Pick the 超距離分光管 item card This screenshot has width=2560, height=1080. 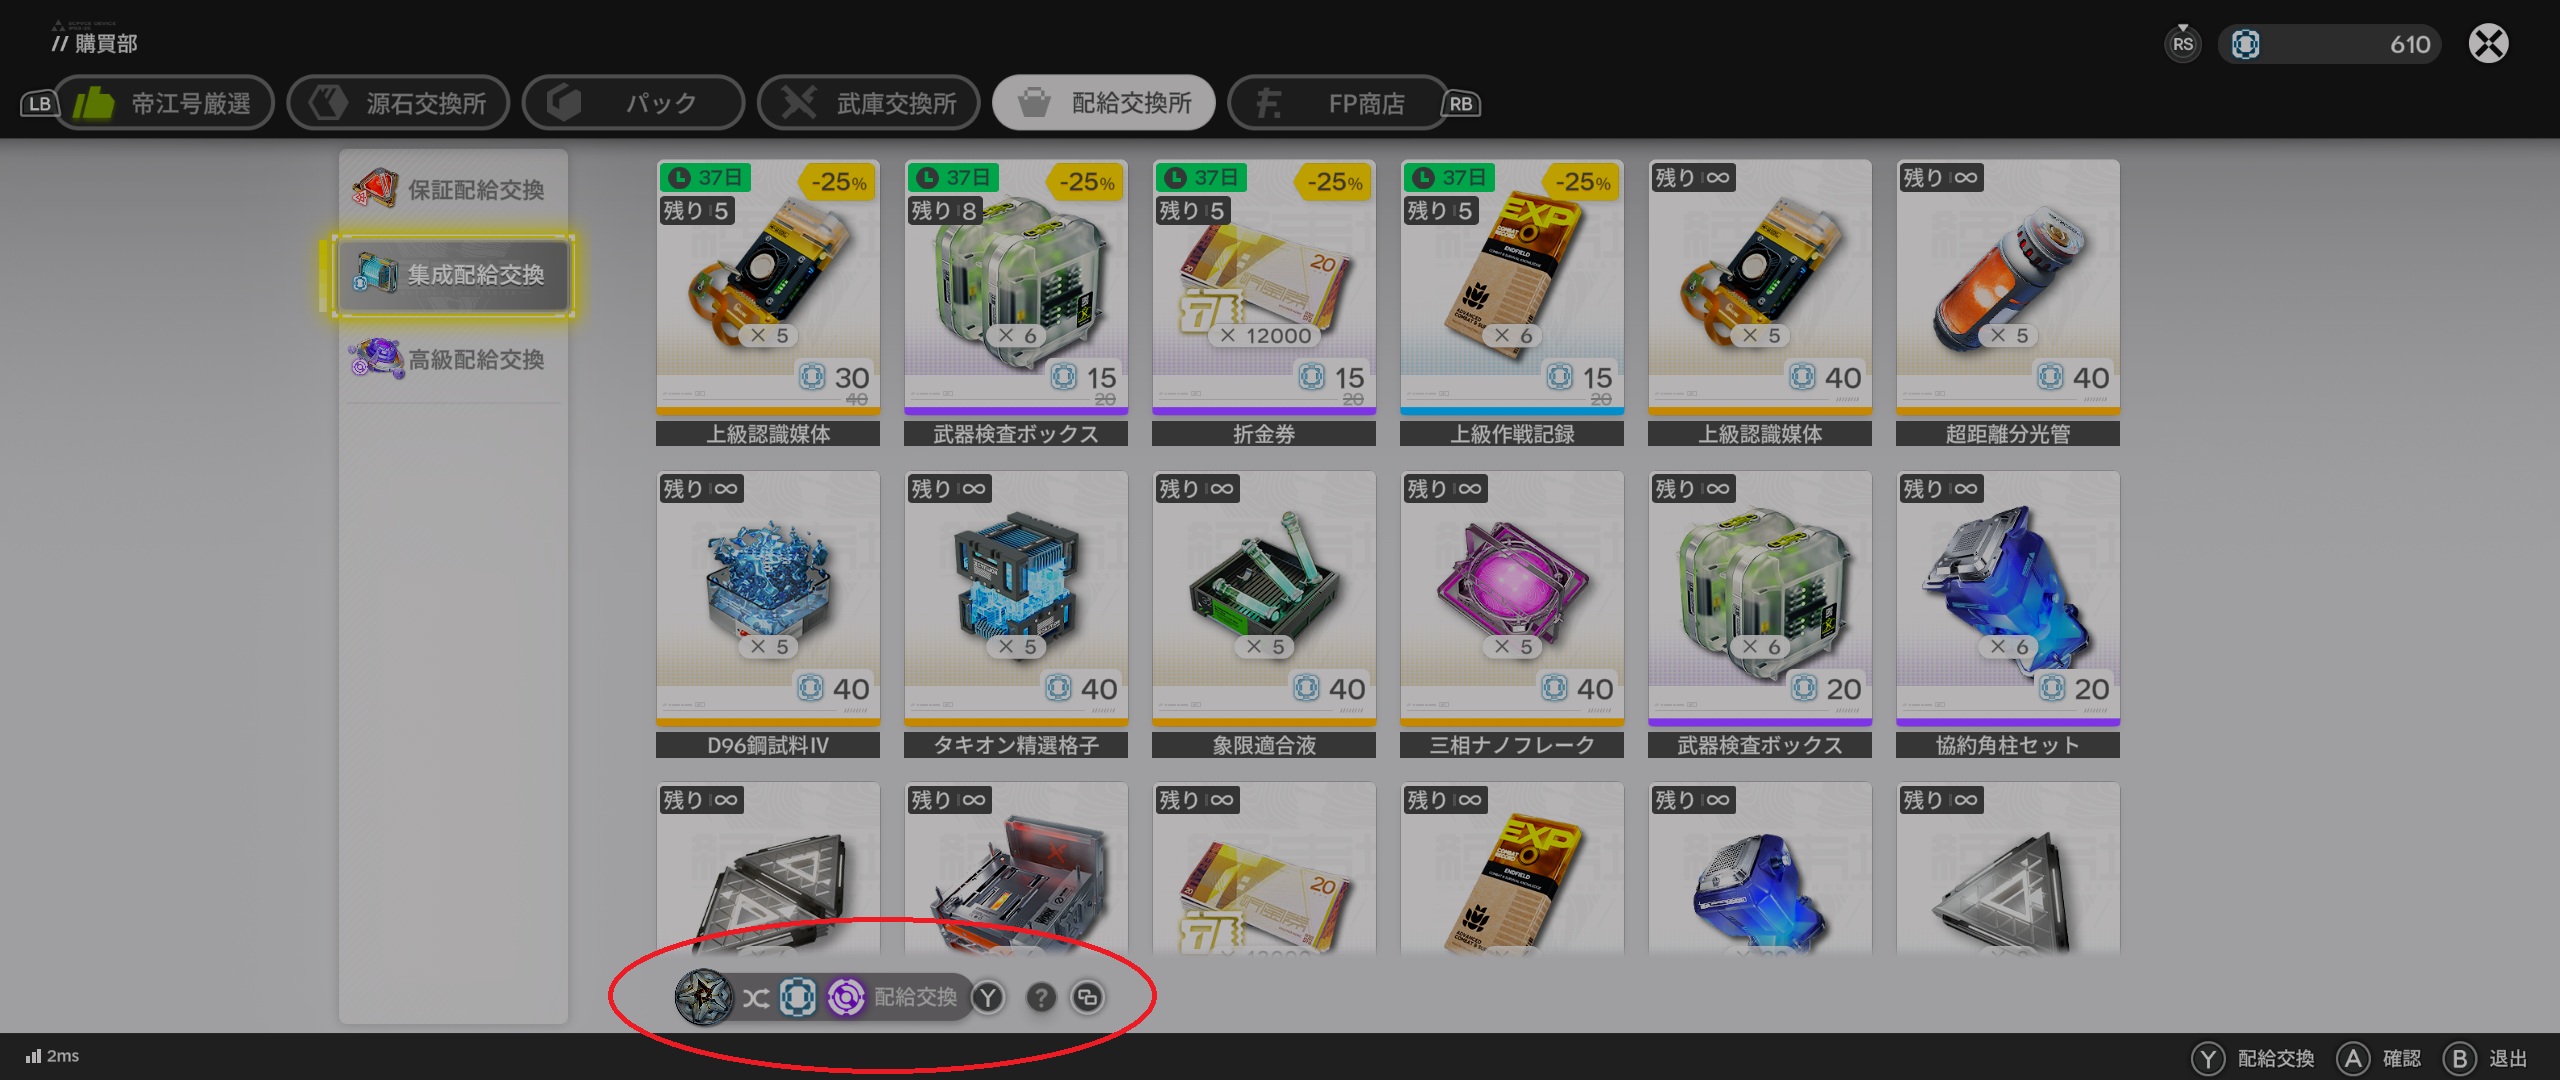[2008, 302]
